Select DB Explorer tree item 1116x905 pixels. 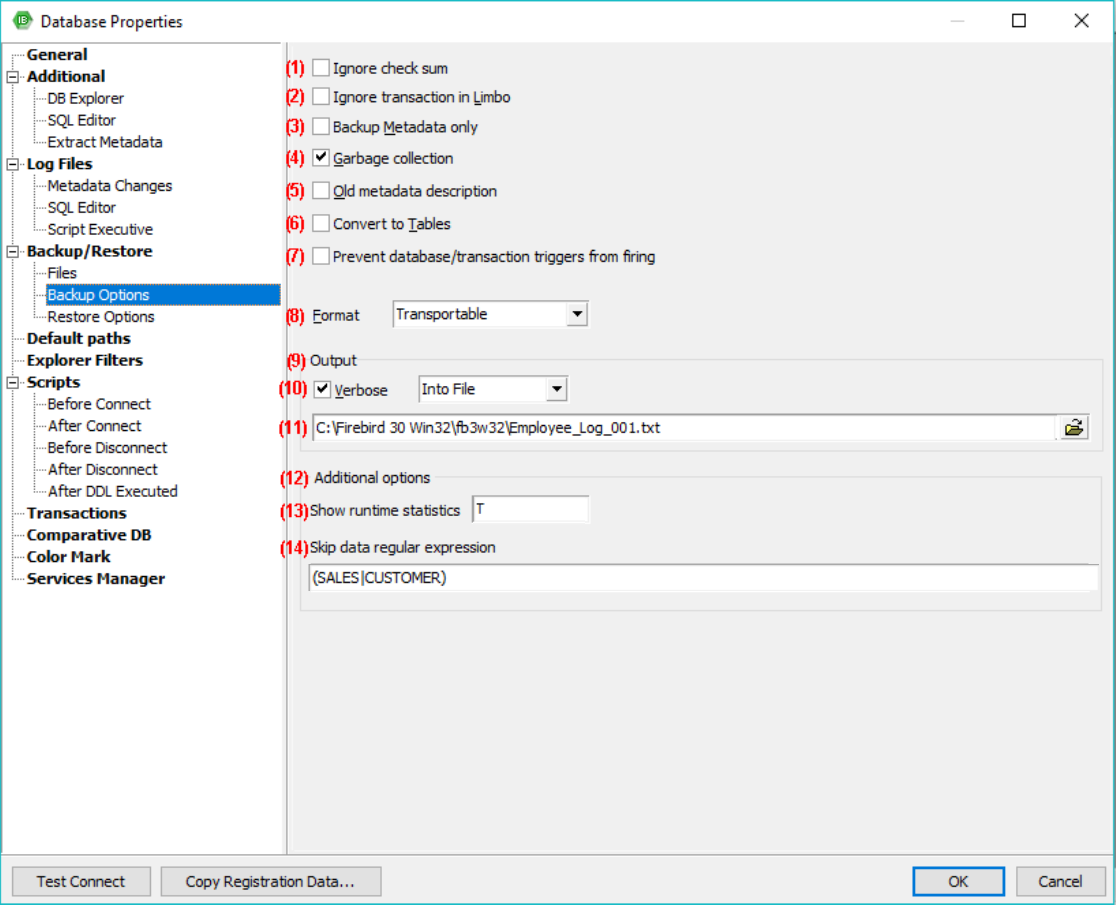85,98
